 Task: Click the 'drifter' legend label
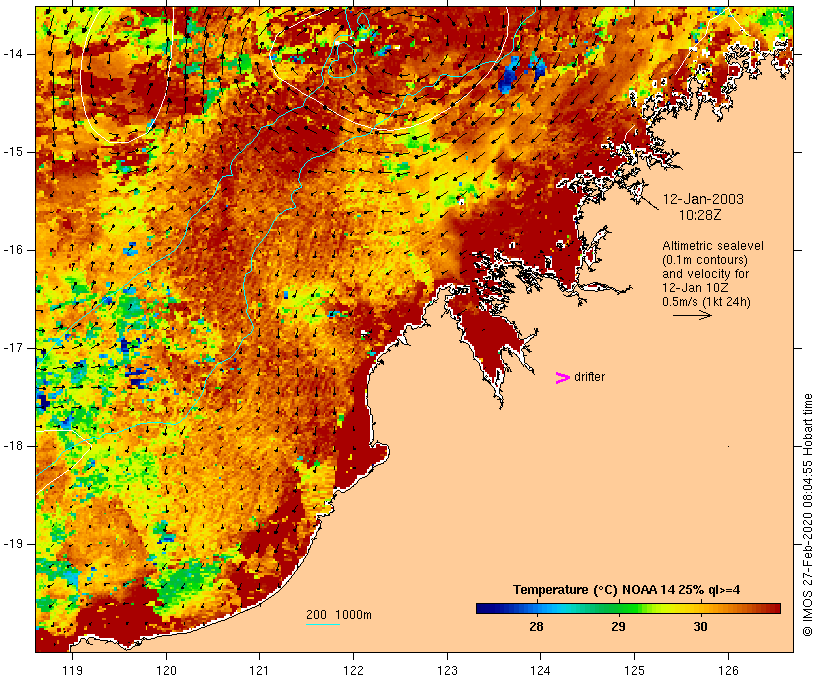(589, 377)
